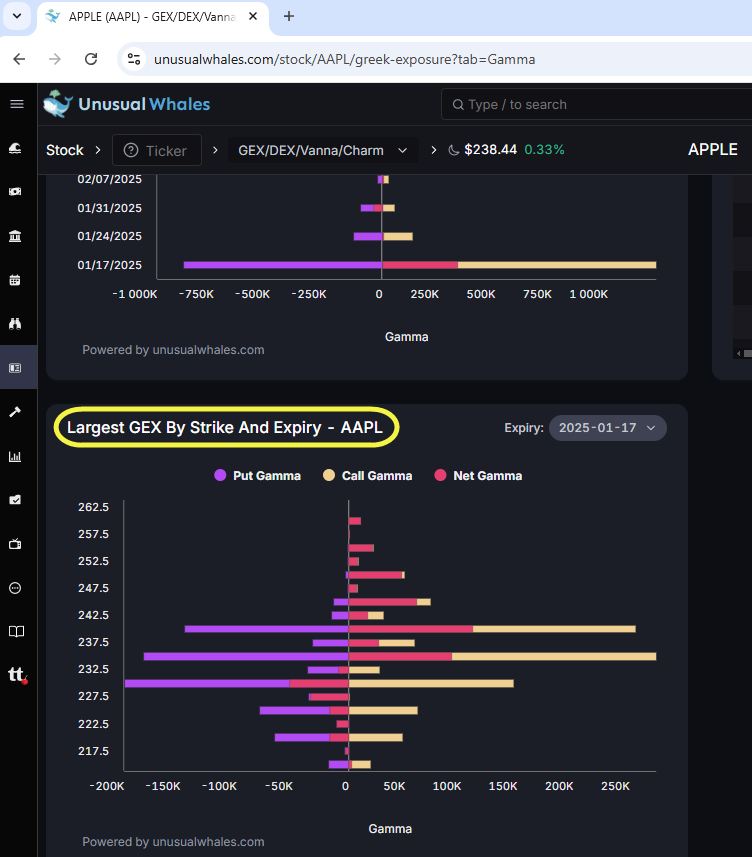752x857 pixels.
Task: Click the address bar URL
Action: pyautogui.click(x=344, y=59)
